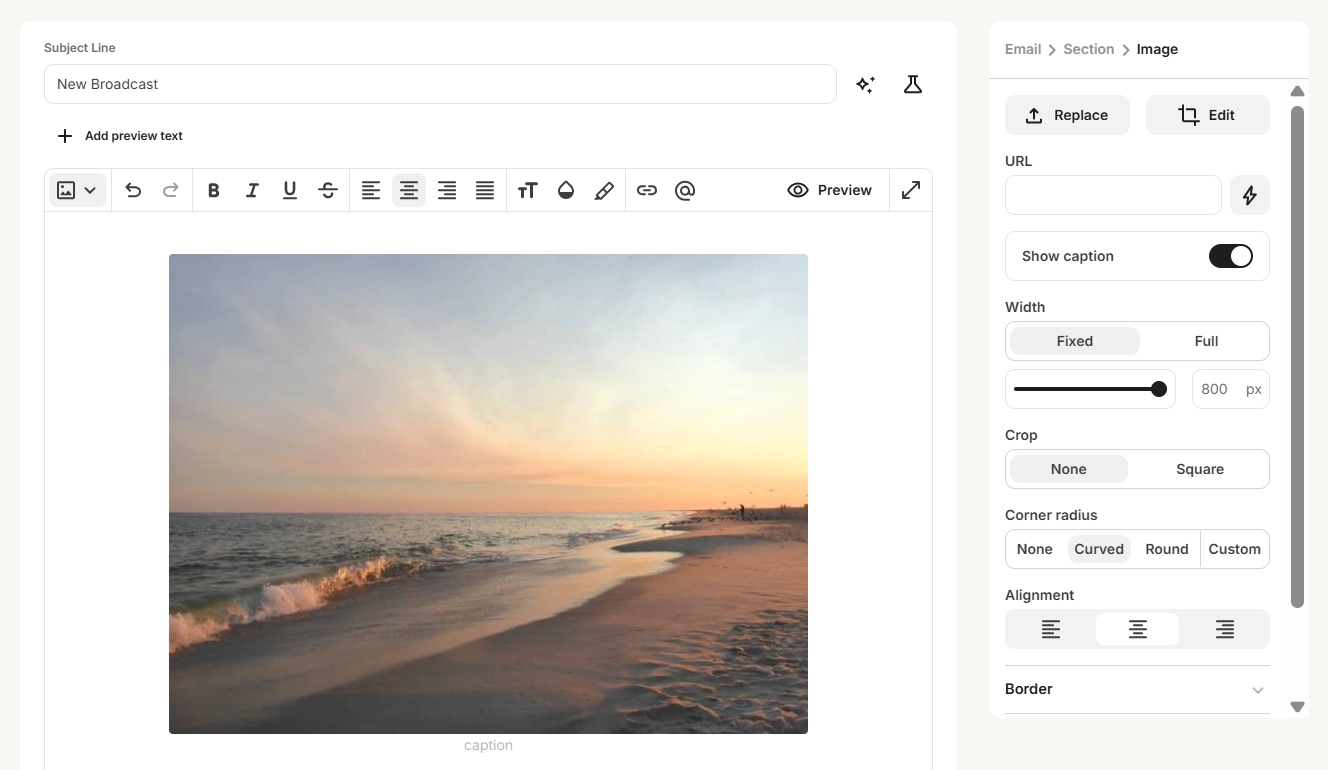Open the AI sparkle assistant beside Subject Line
This screenshot has height=770, width=1328.
pos(865,84)
